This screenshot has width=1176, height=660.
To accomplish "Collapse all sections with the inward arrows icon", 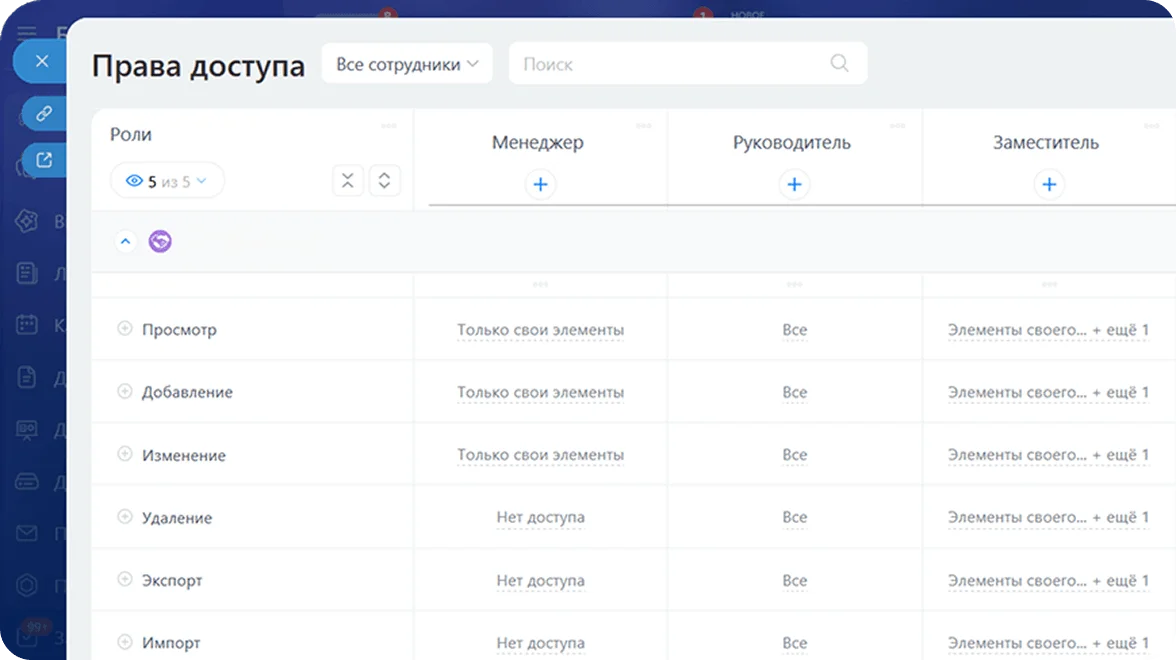I will tap(347, 181).
